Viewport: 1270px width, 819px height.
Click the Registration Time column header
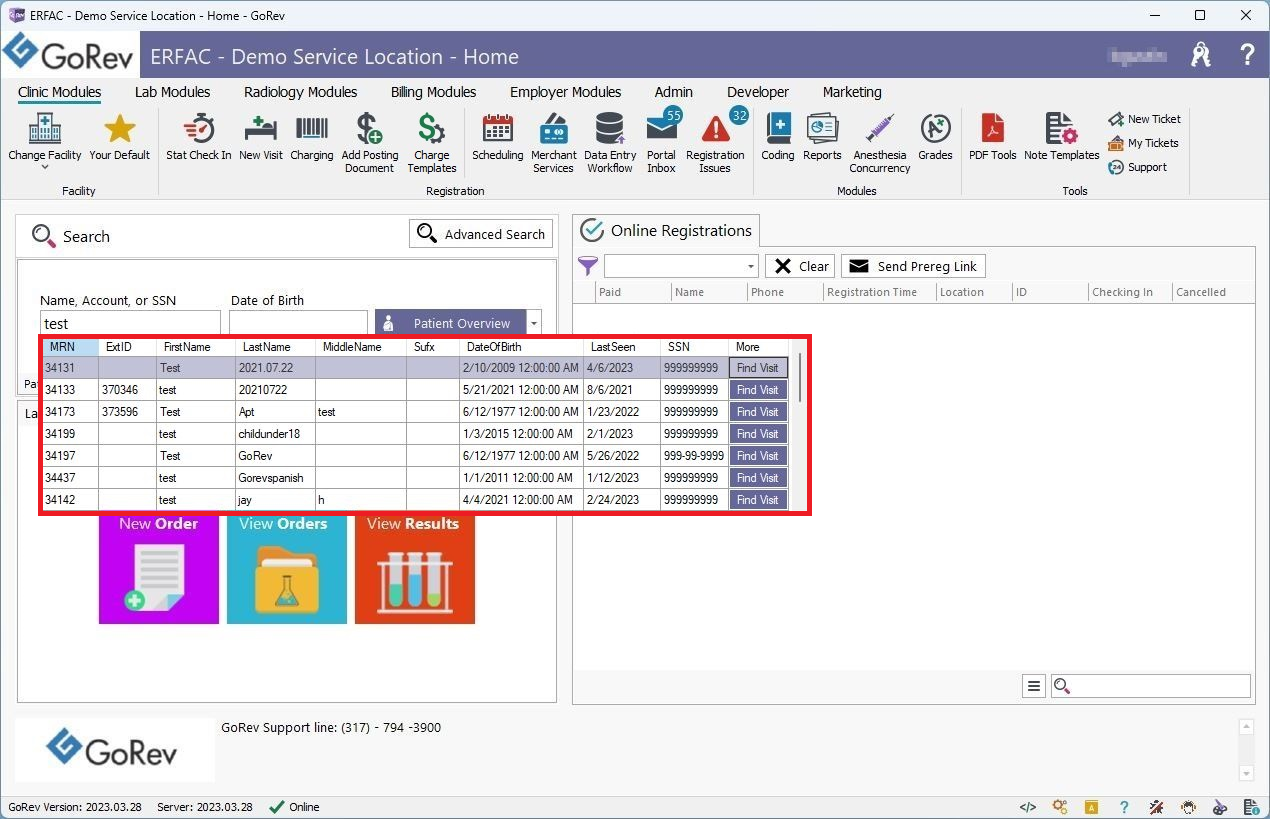point(878,292)
